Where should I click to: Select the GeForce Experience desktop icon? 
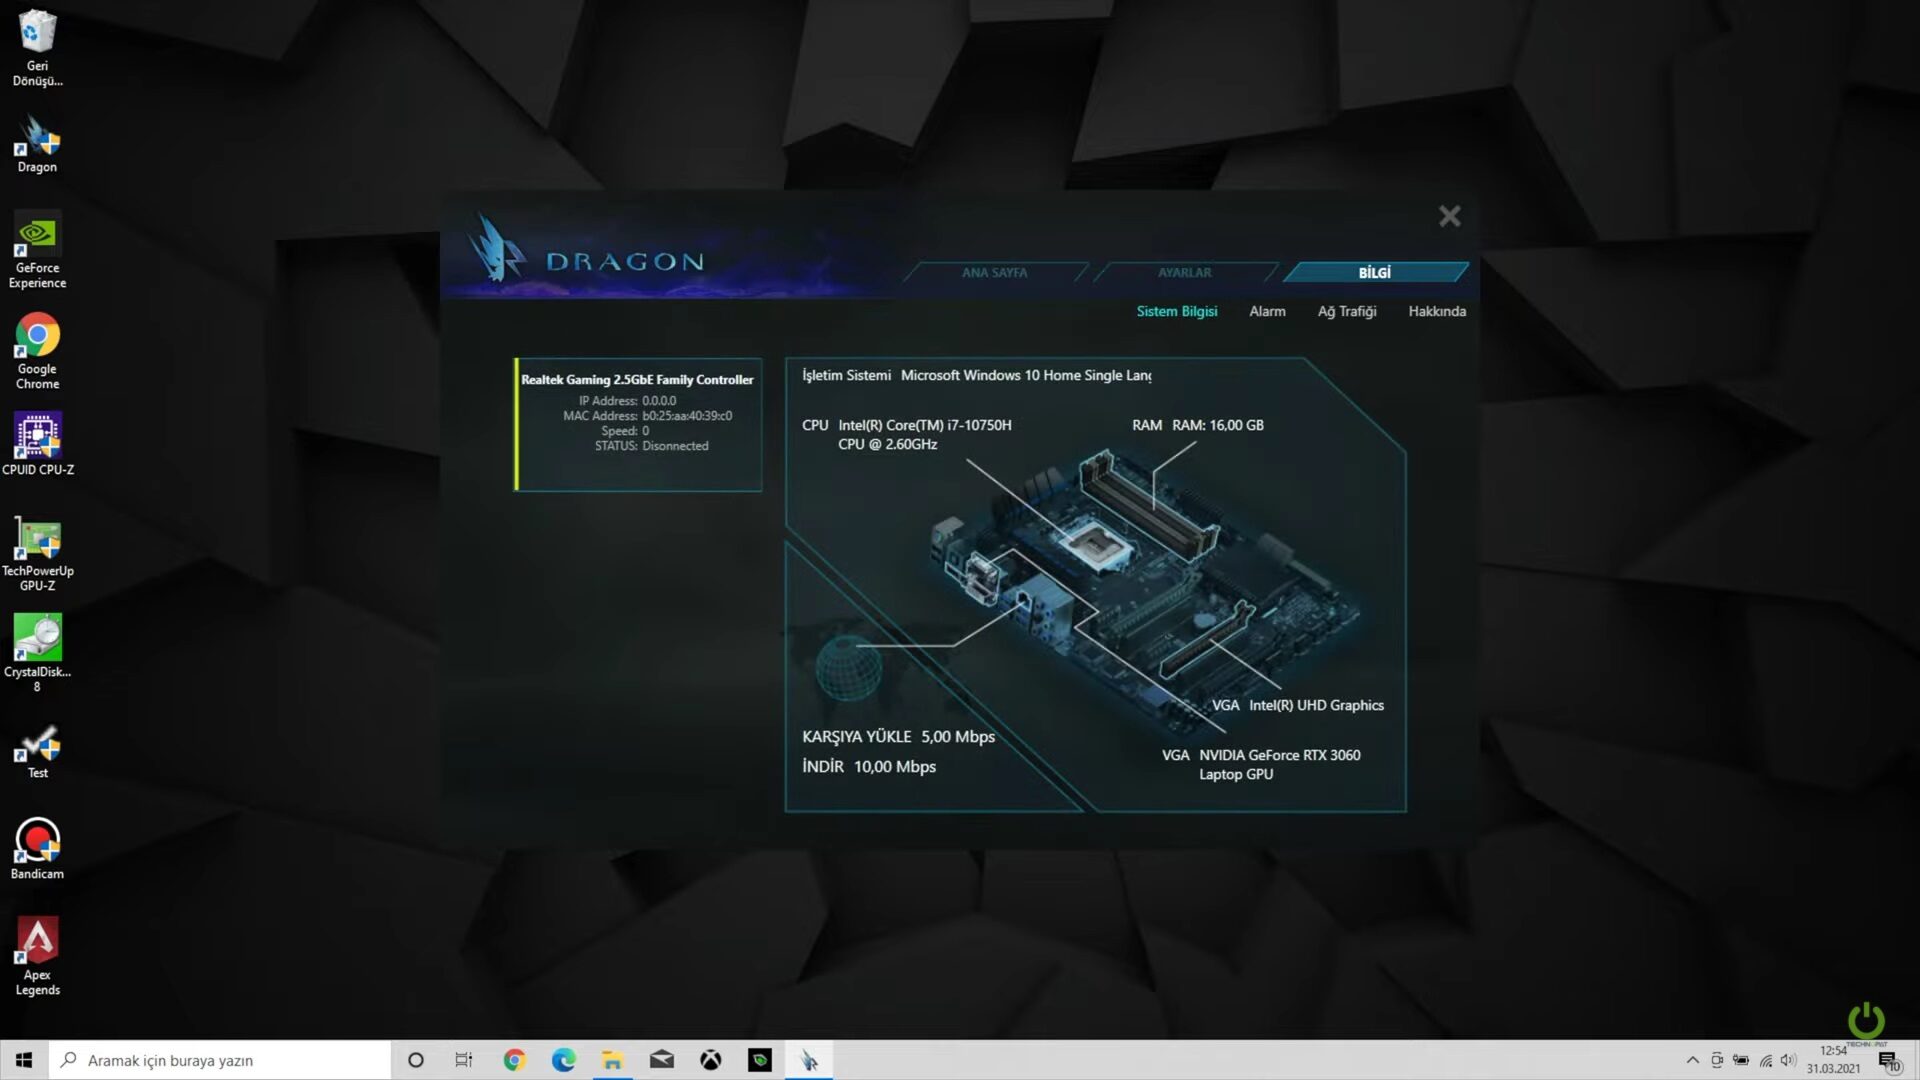point(37,248)
